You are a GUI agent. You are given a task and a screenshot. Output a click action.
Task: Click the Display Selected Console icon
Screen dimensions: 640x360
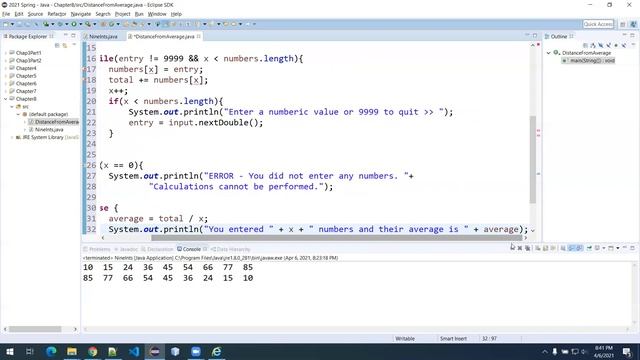(597, 248)
